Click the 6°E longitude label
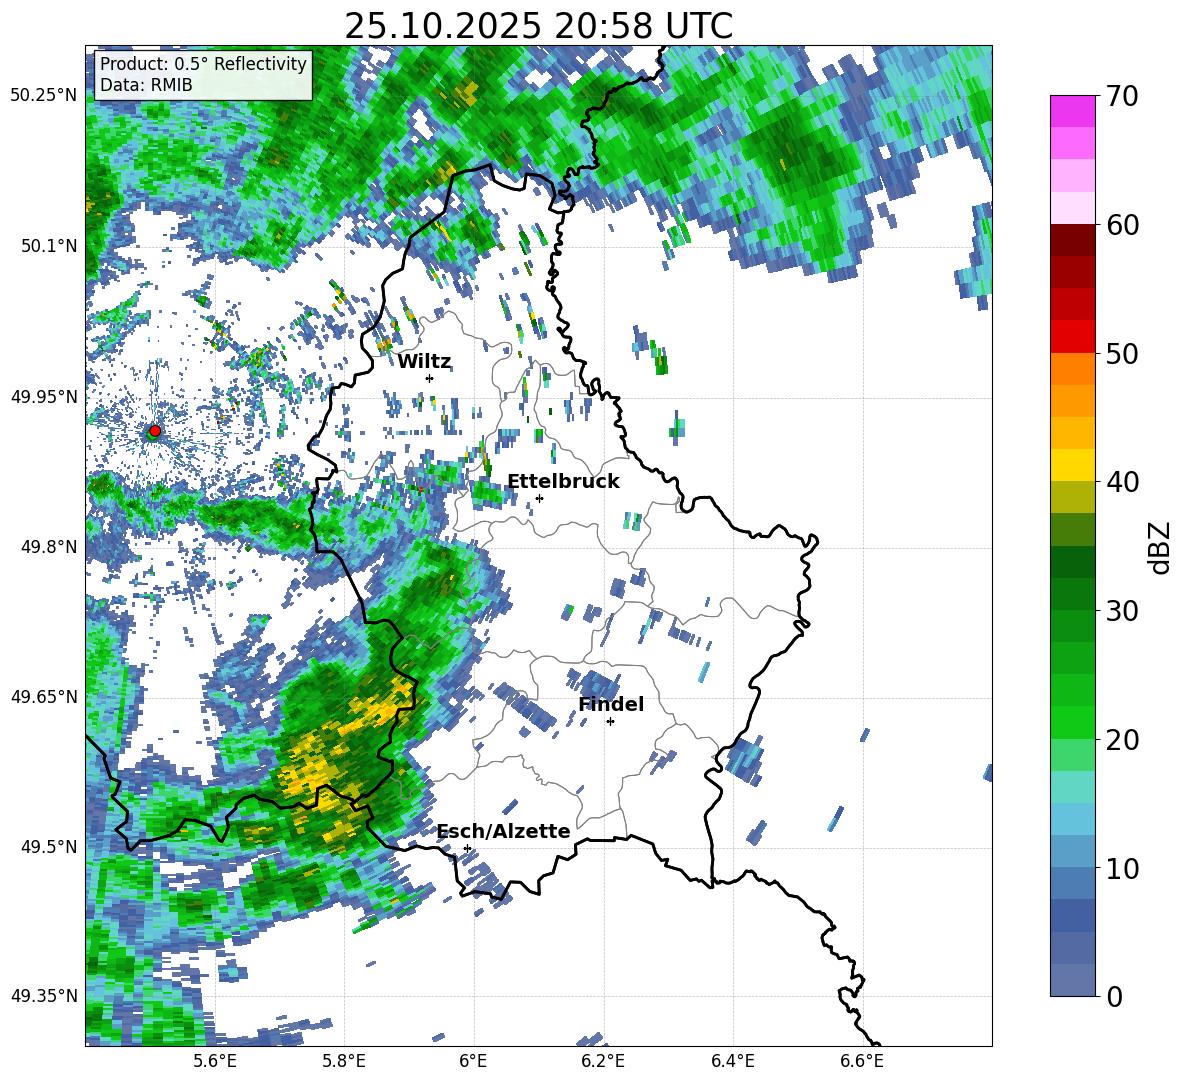 pos(473,1062)
